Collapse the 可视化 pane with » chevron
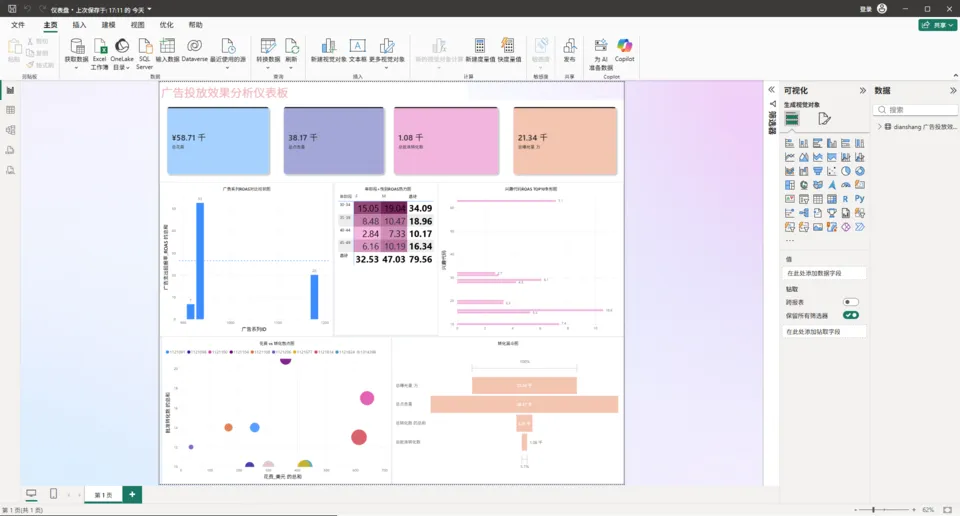Image resolution: width=960 pixels, height=516 pixels. point(863,91)
